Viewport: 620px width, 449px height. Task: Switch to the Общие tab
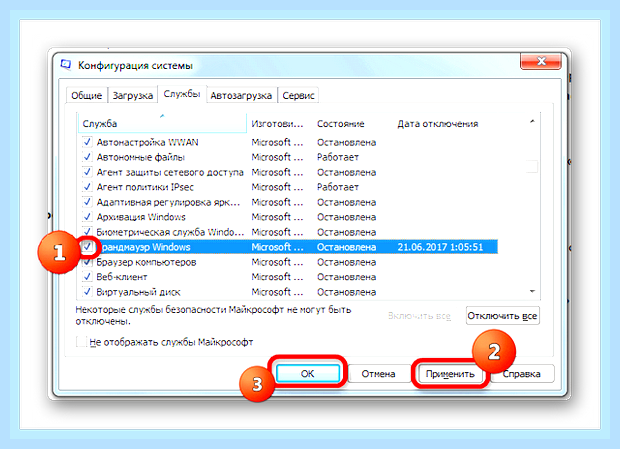87,95
